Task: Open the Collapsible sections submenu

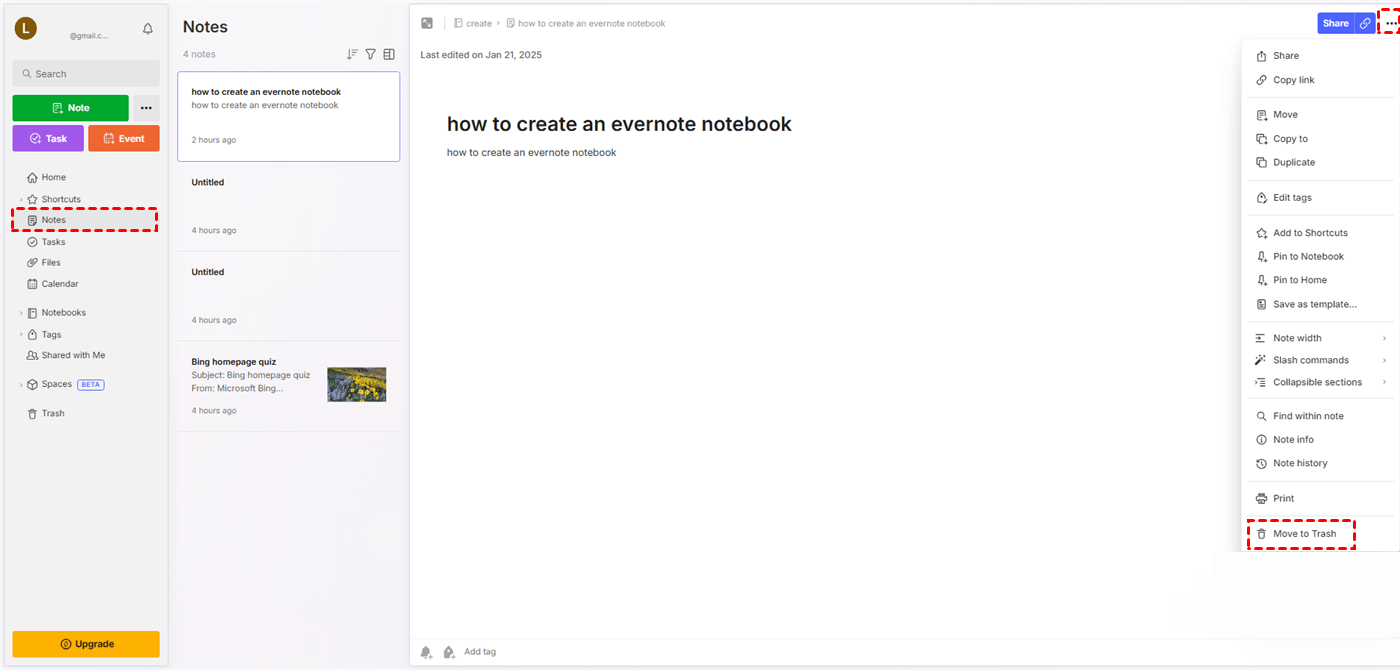Action: [1319, 382]
